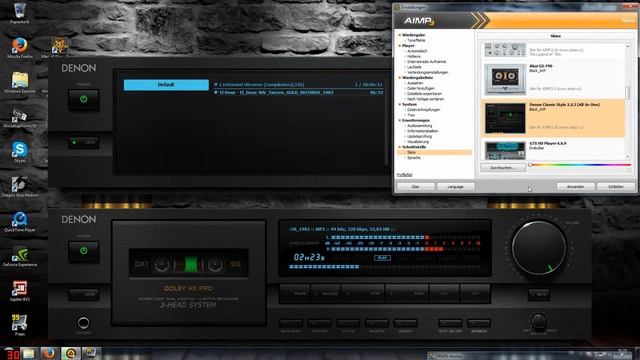
Task: Click Schließen to close the settings dialog
Action: click(616, 187)
